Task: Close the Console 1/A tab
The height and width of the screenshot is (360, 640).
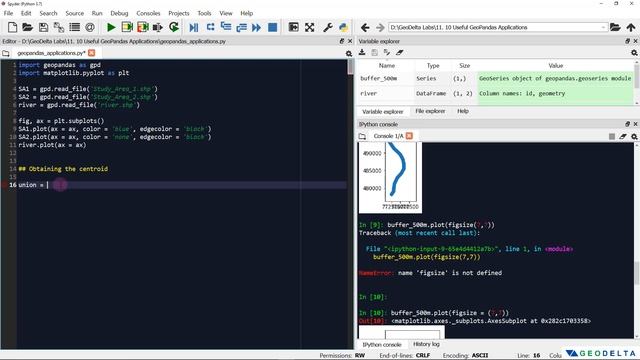Action: (x=409, y=136)
